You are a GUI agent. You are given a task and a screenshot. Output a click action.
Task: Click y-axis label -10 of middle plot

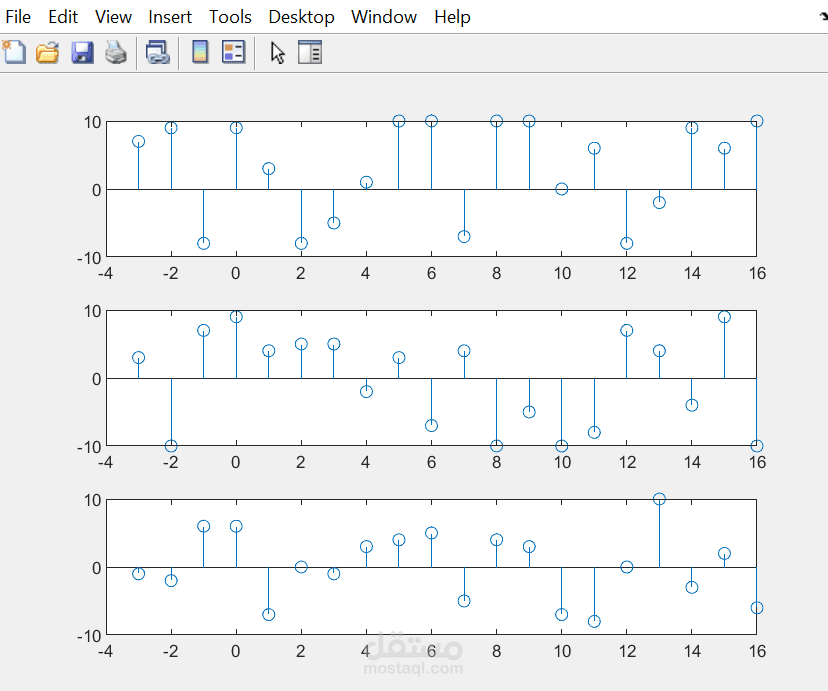89,447
